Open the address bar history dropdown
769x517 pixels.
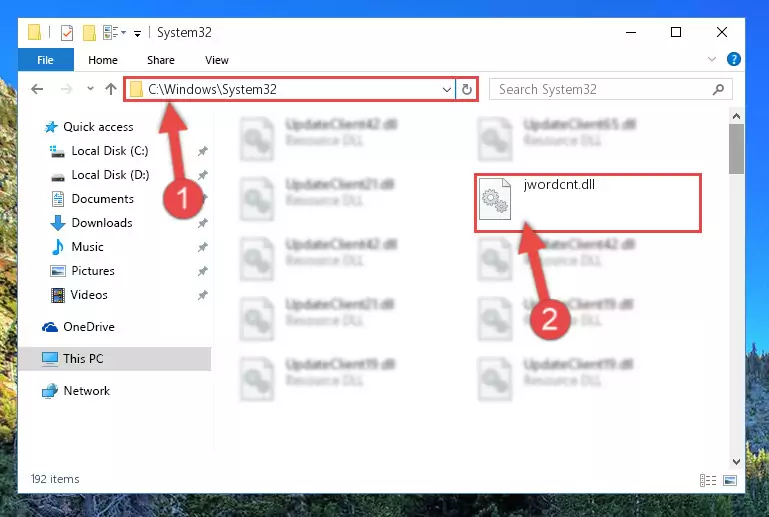tap(446, 90)
